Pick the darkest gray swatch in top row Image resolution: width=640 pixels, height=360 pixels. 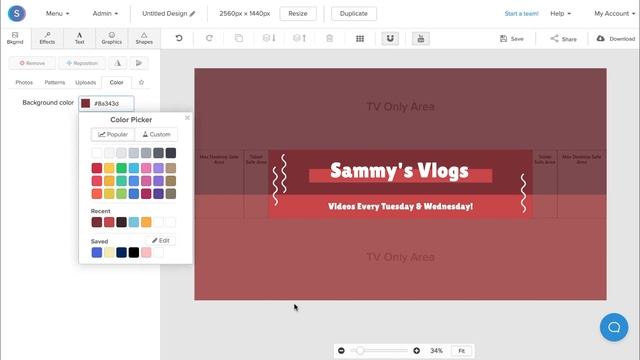pyautogui.click(x=171, y=153)
